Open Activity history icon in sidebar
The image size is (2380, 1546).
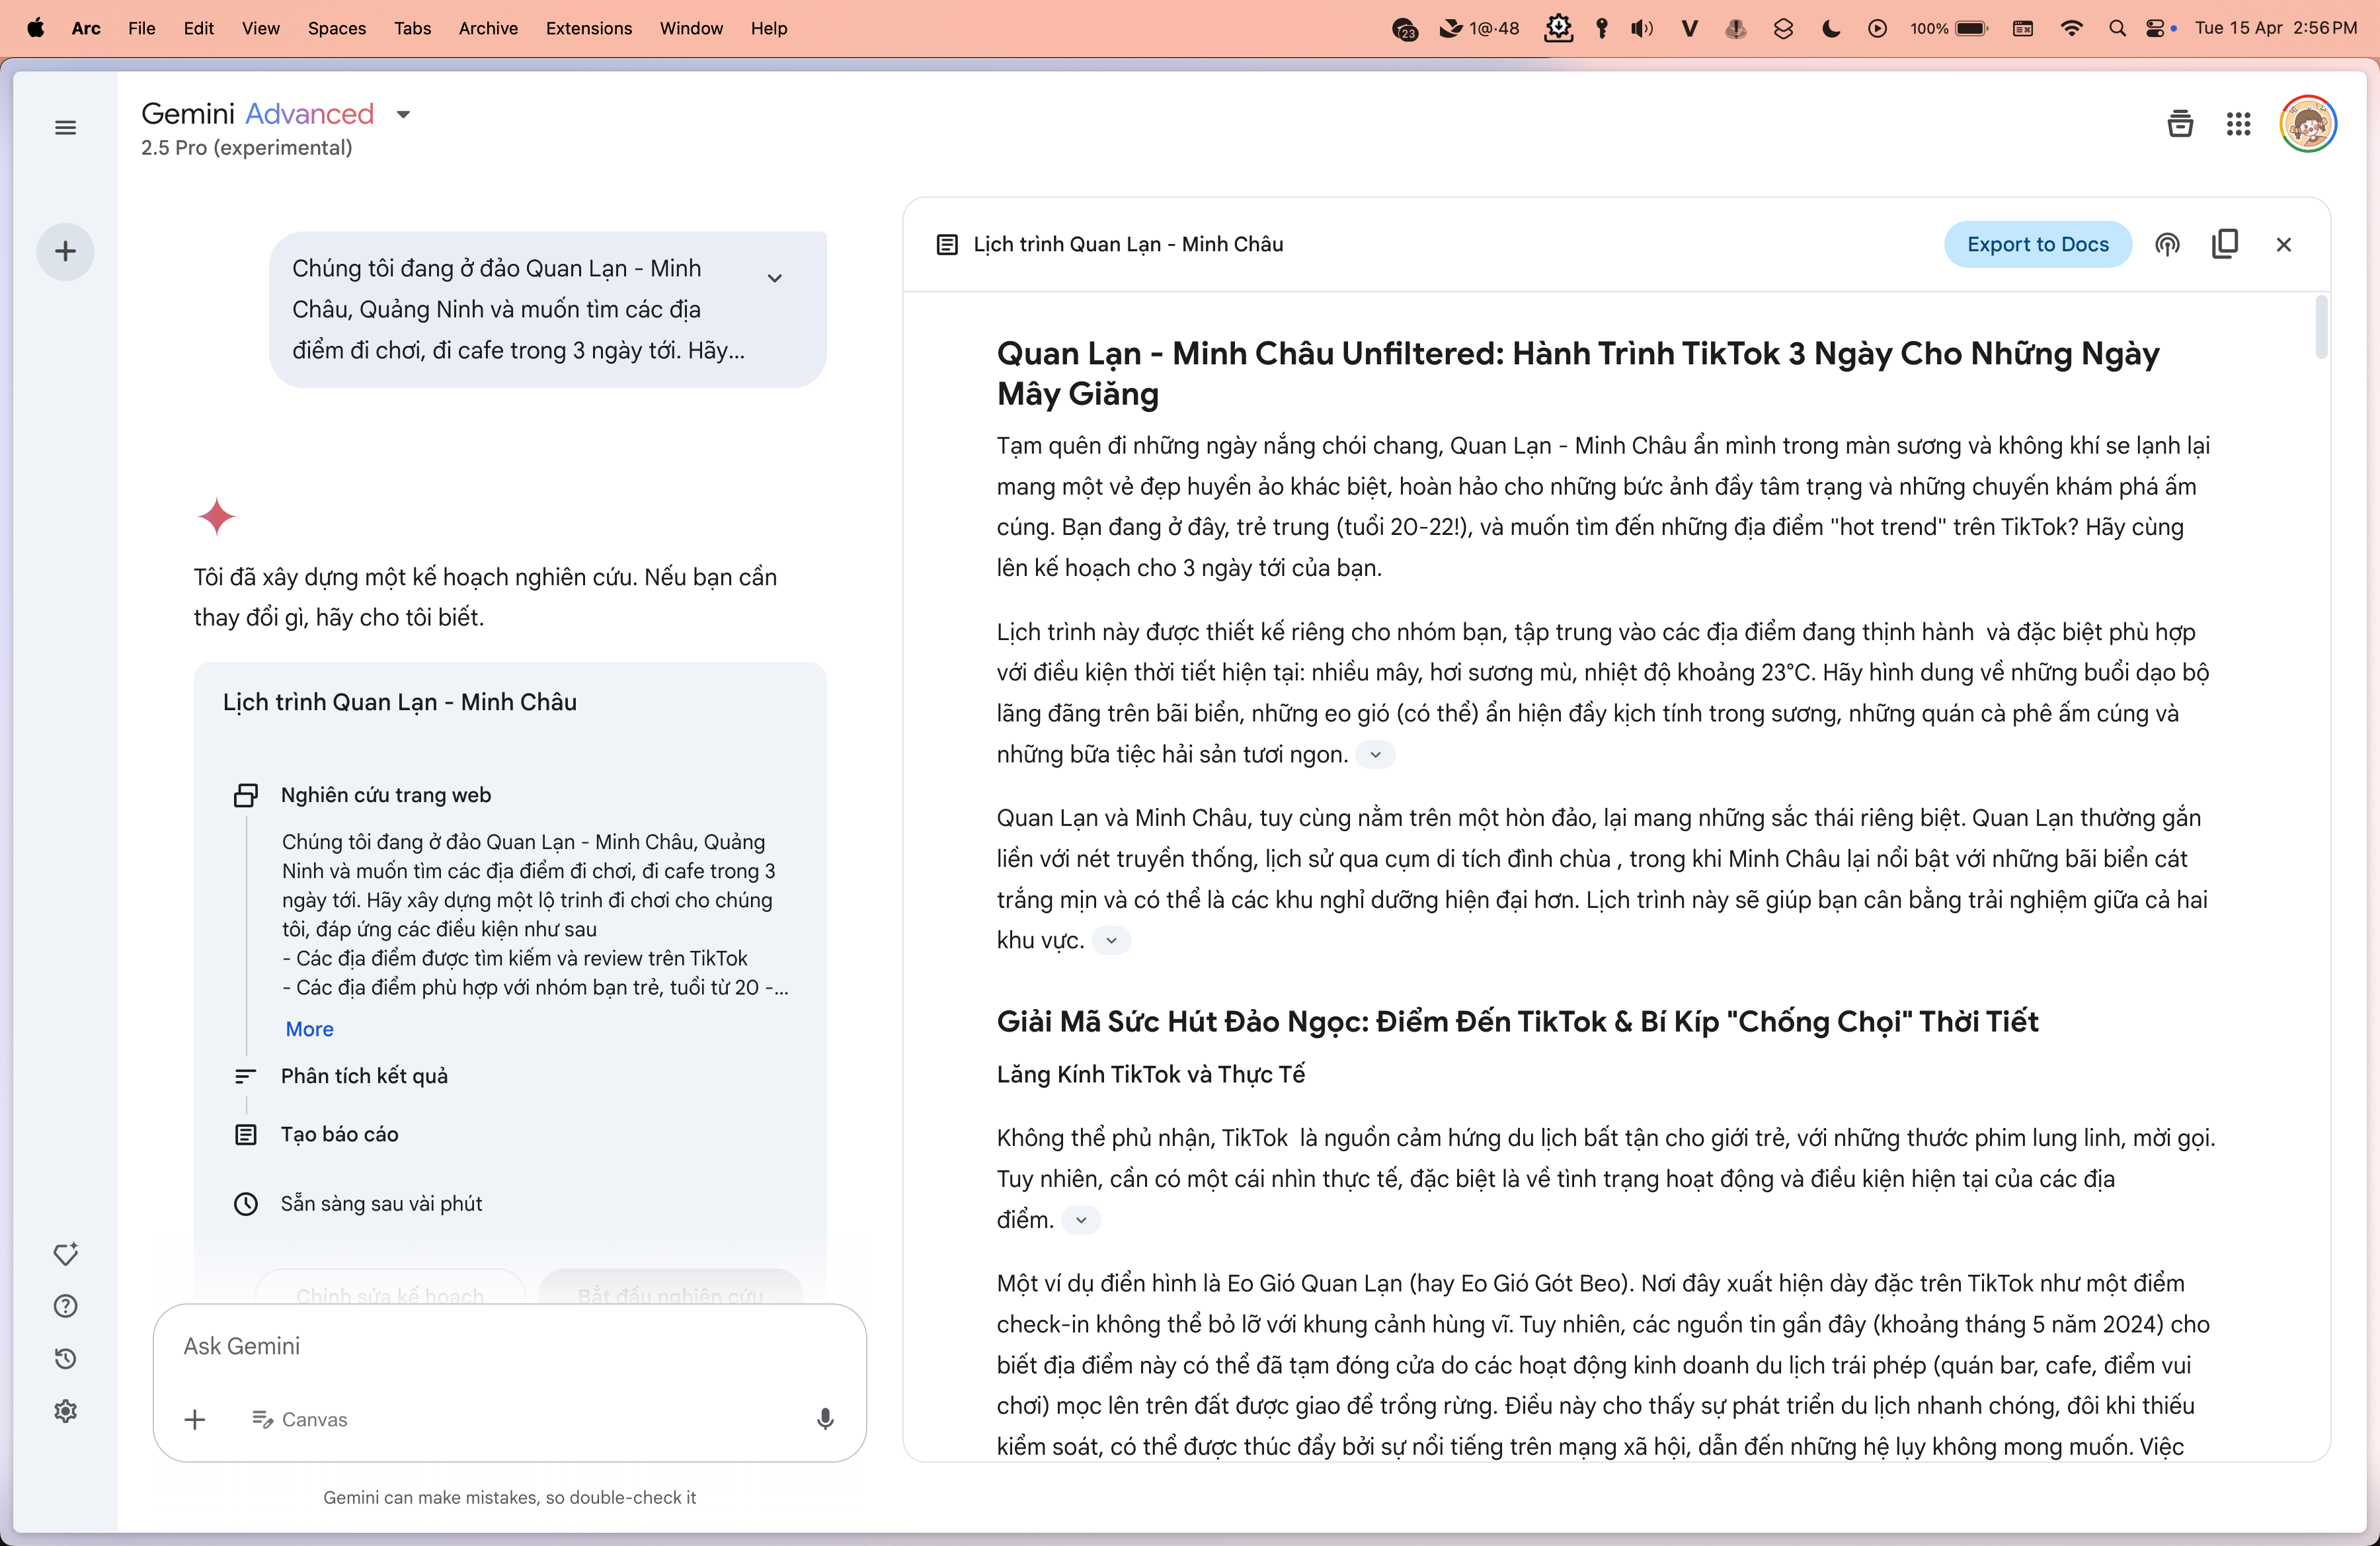65,1358
